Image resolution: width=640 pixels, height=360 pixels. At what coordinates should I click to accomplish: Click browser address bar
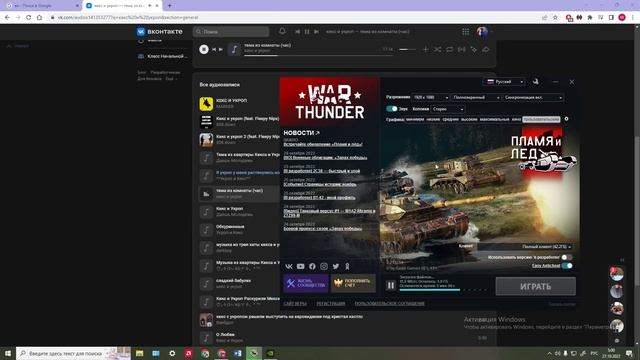(294, 18)
